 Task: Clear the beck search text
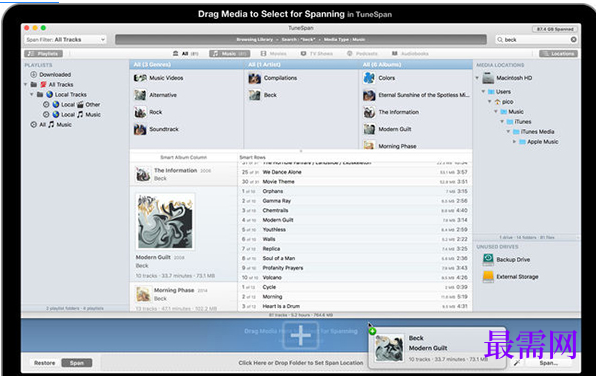pyautogui.click(x=573, y=40)
